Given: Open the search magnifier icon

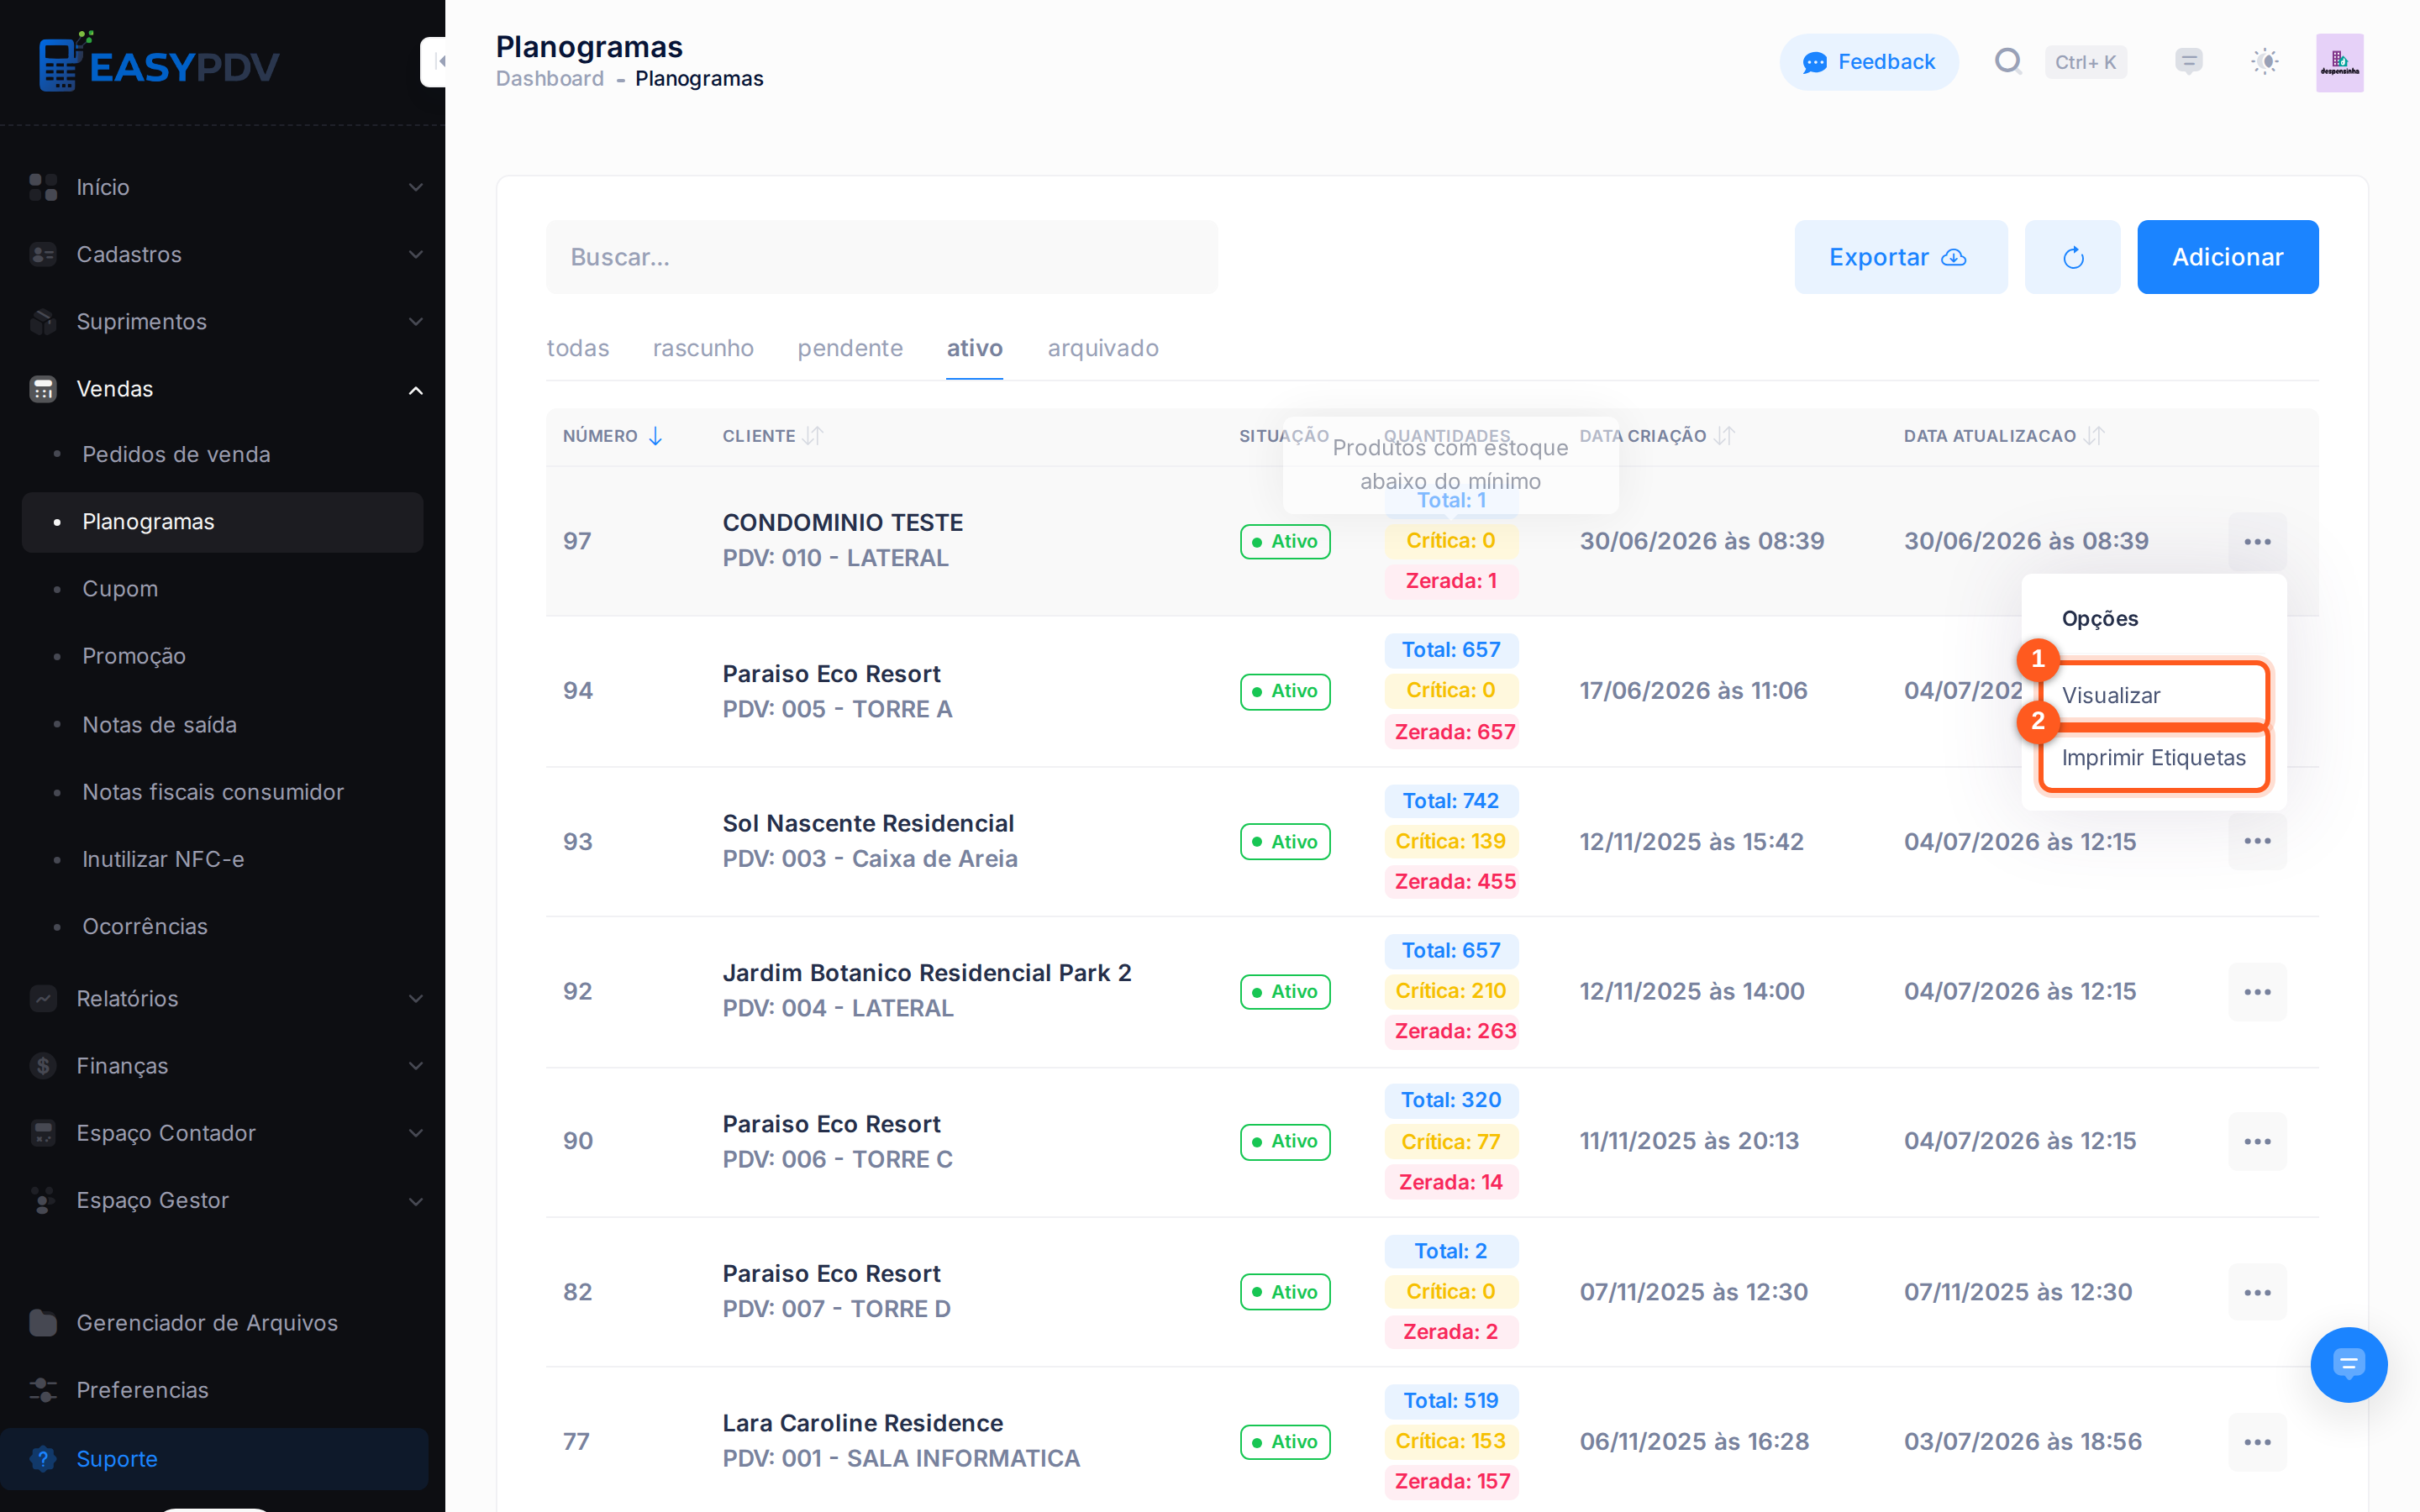Looking at the screenshot, I should pos(2007,62).
